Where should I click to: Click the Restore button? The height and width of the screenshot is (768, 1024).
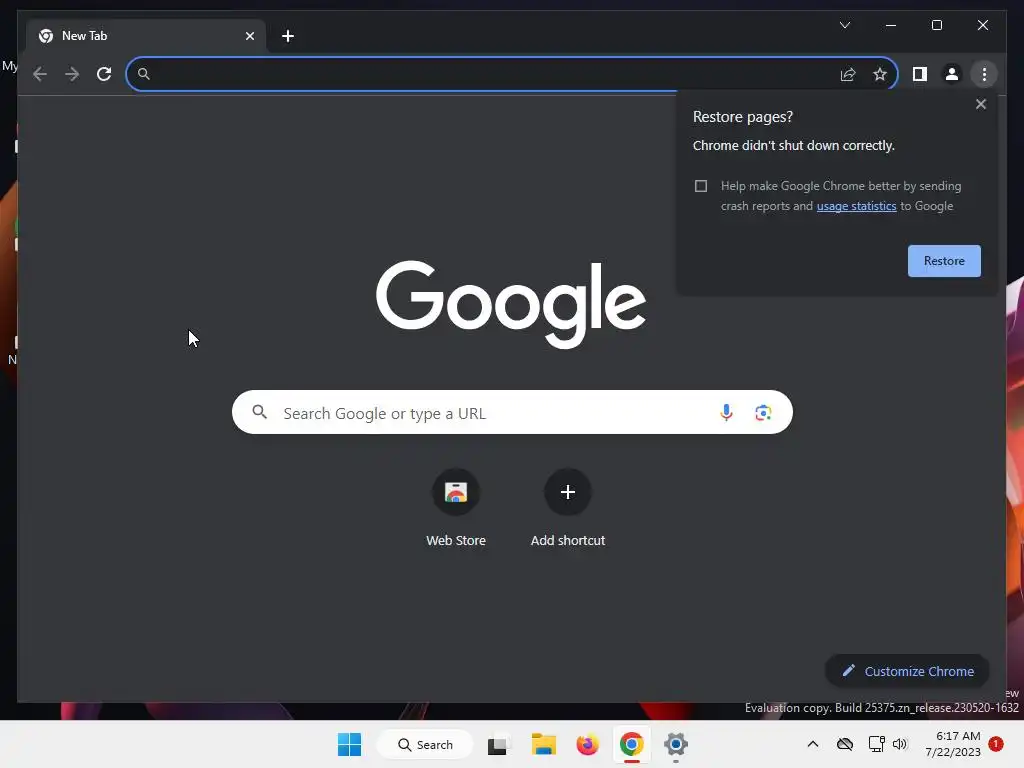click(x=944, y=261)
